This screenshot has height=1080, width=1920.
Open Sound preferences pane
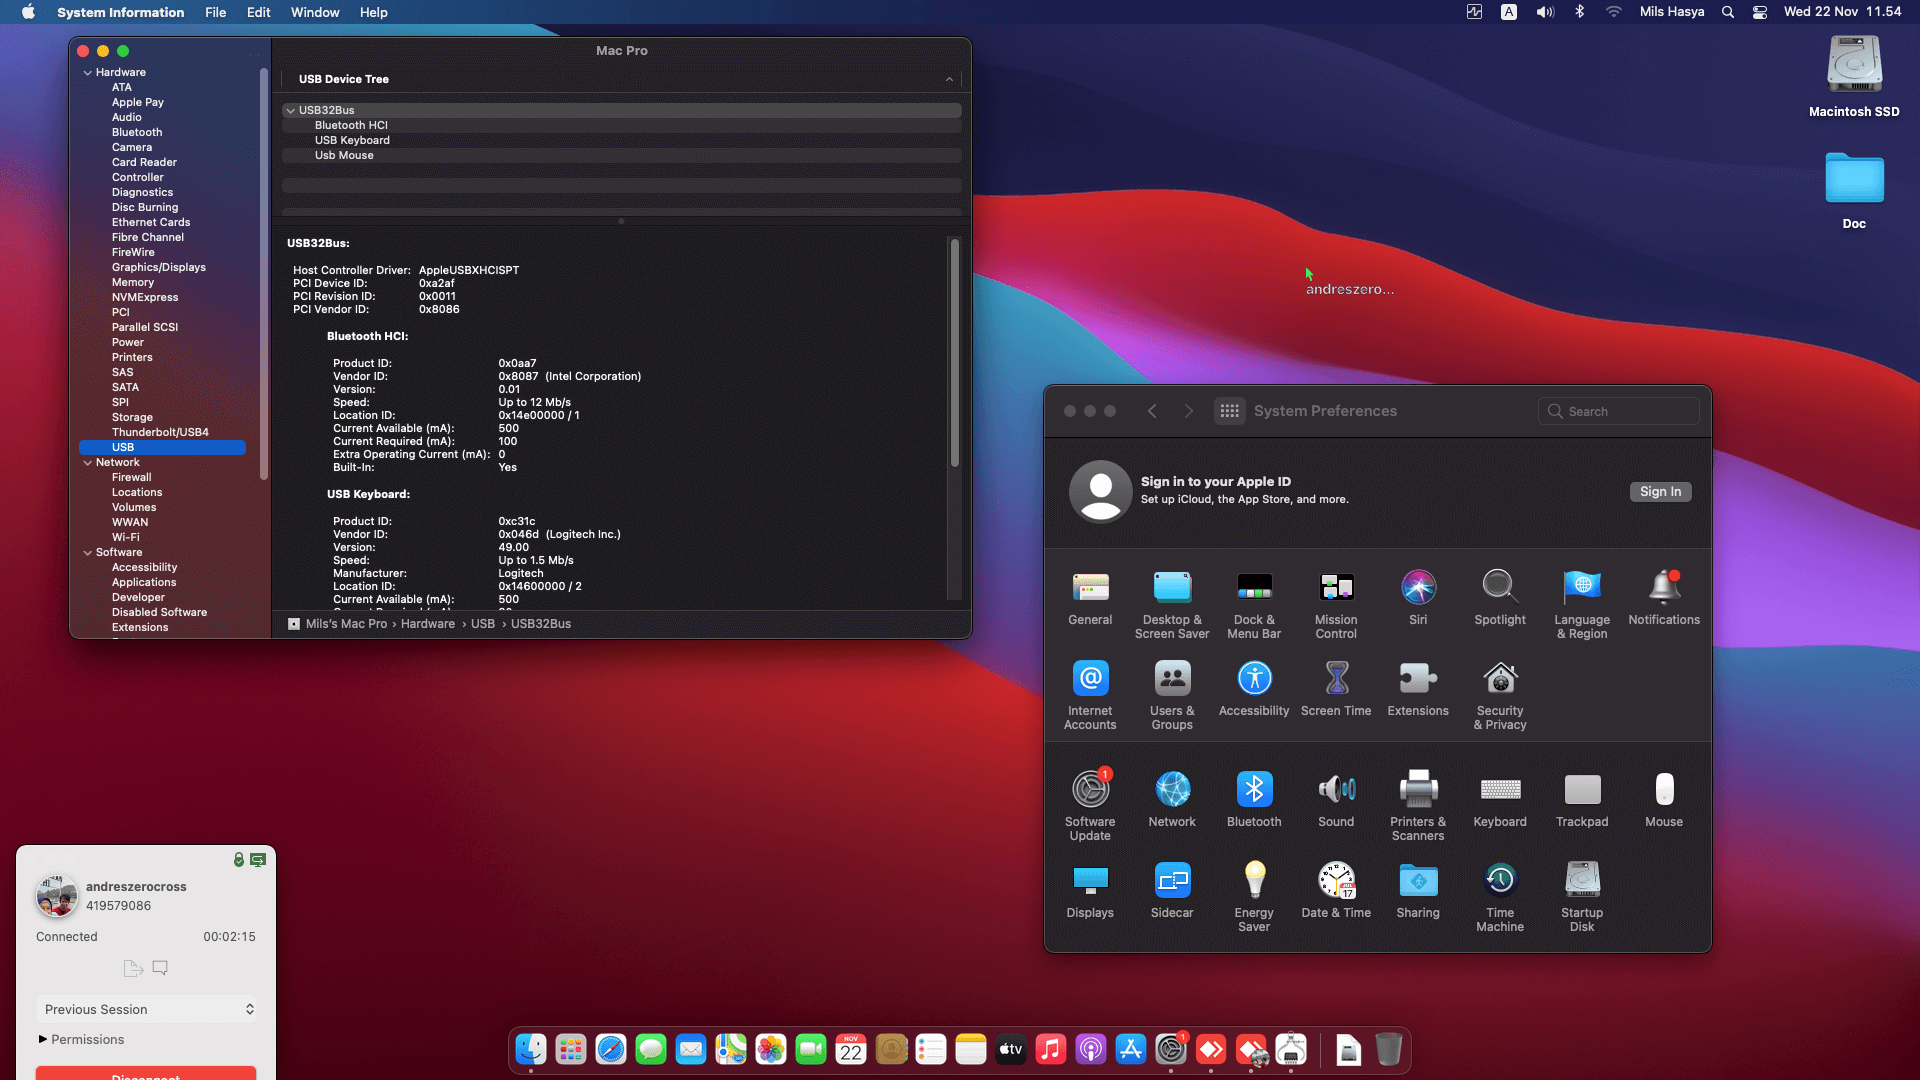[x=1336, y=800]
